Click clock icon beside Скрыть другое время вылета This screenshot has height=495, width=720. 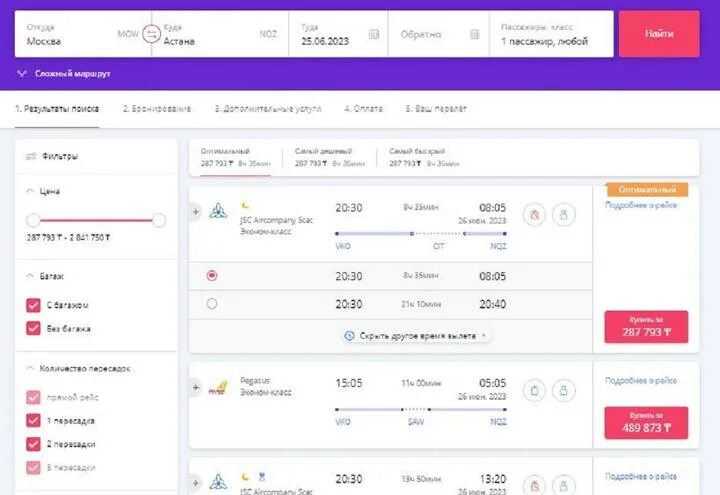point(349,336)
